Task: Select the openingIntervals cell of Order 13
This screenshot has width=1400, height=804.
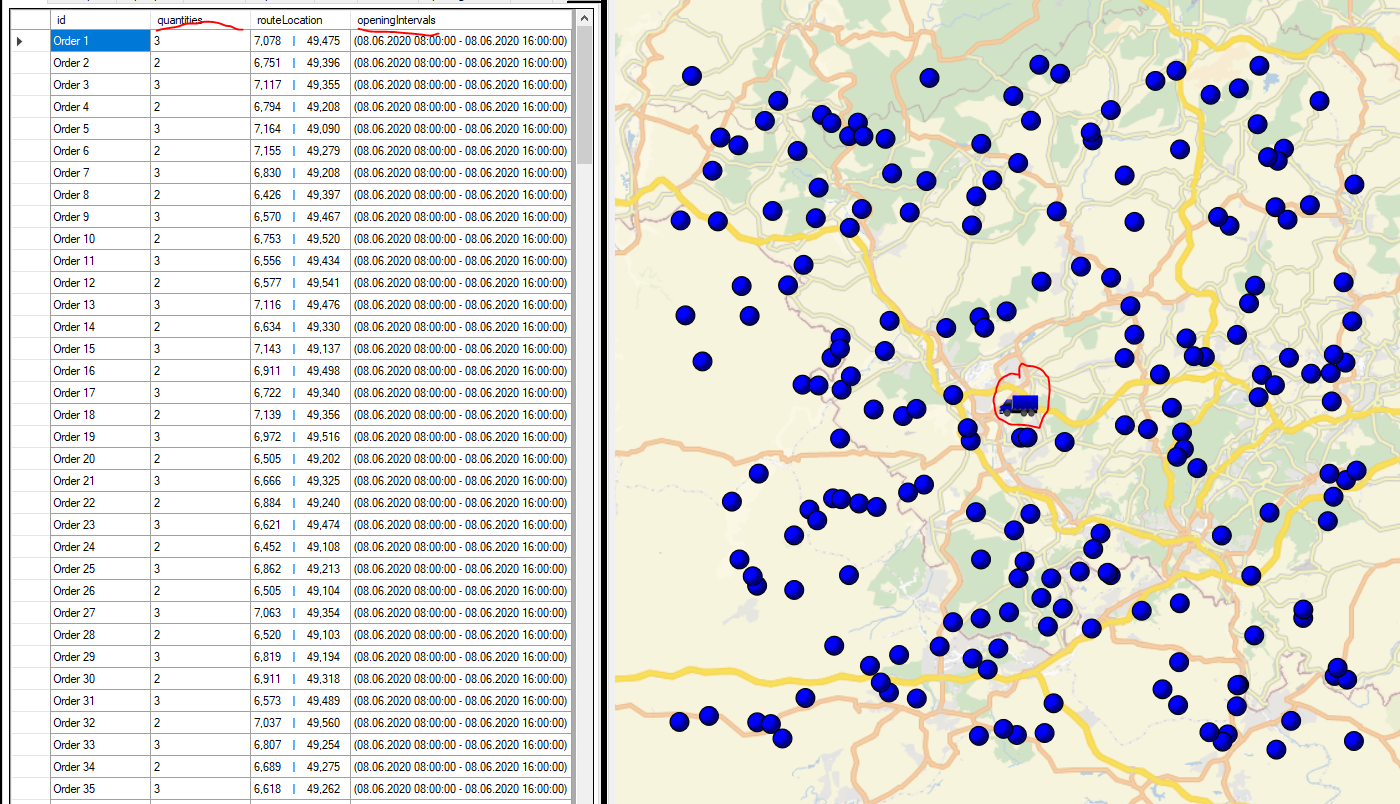Action: point(460,305)
